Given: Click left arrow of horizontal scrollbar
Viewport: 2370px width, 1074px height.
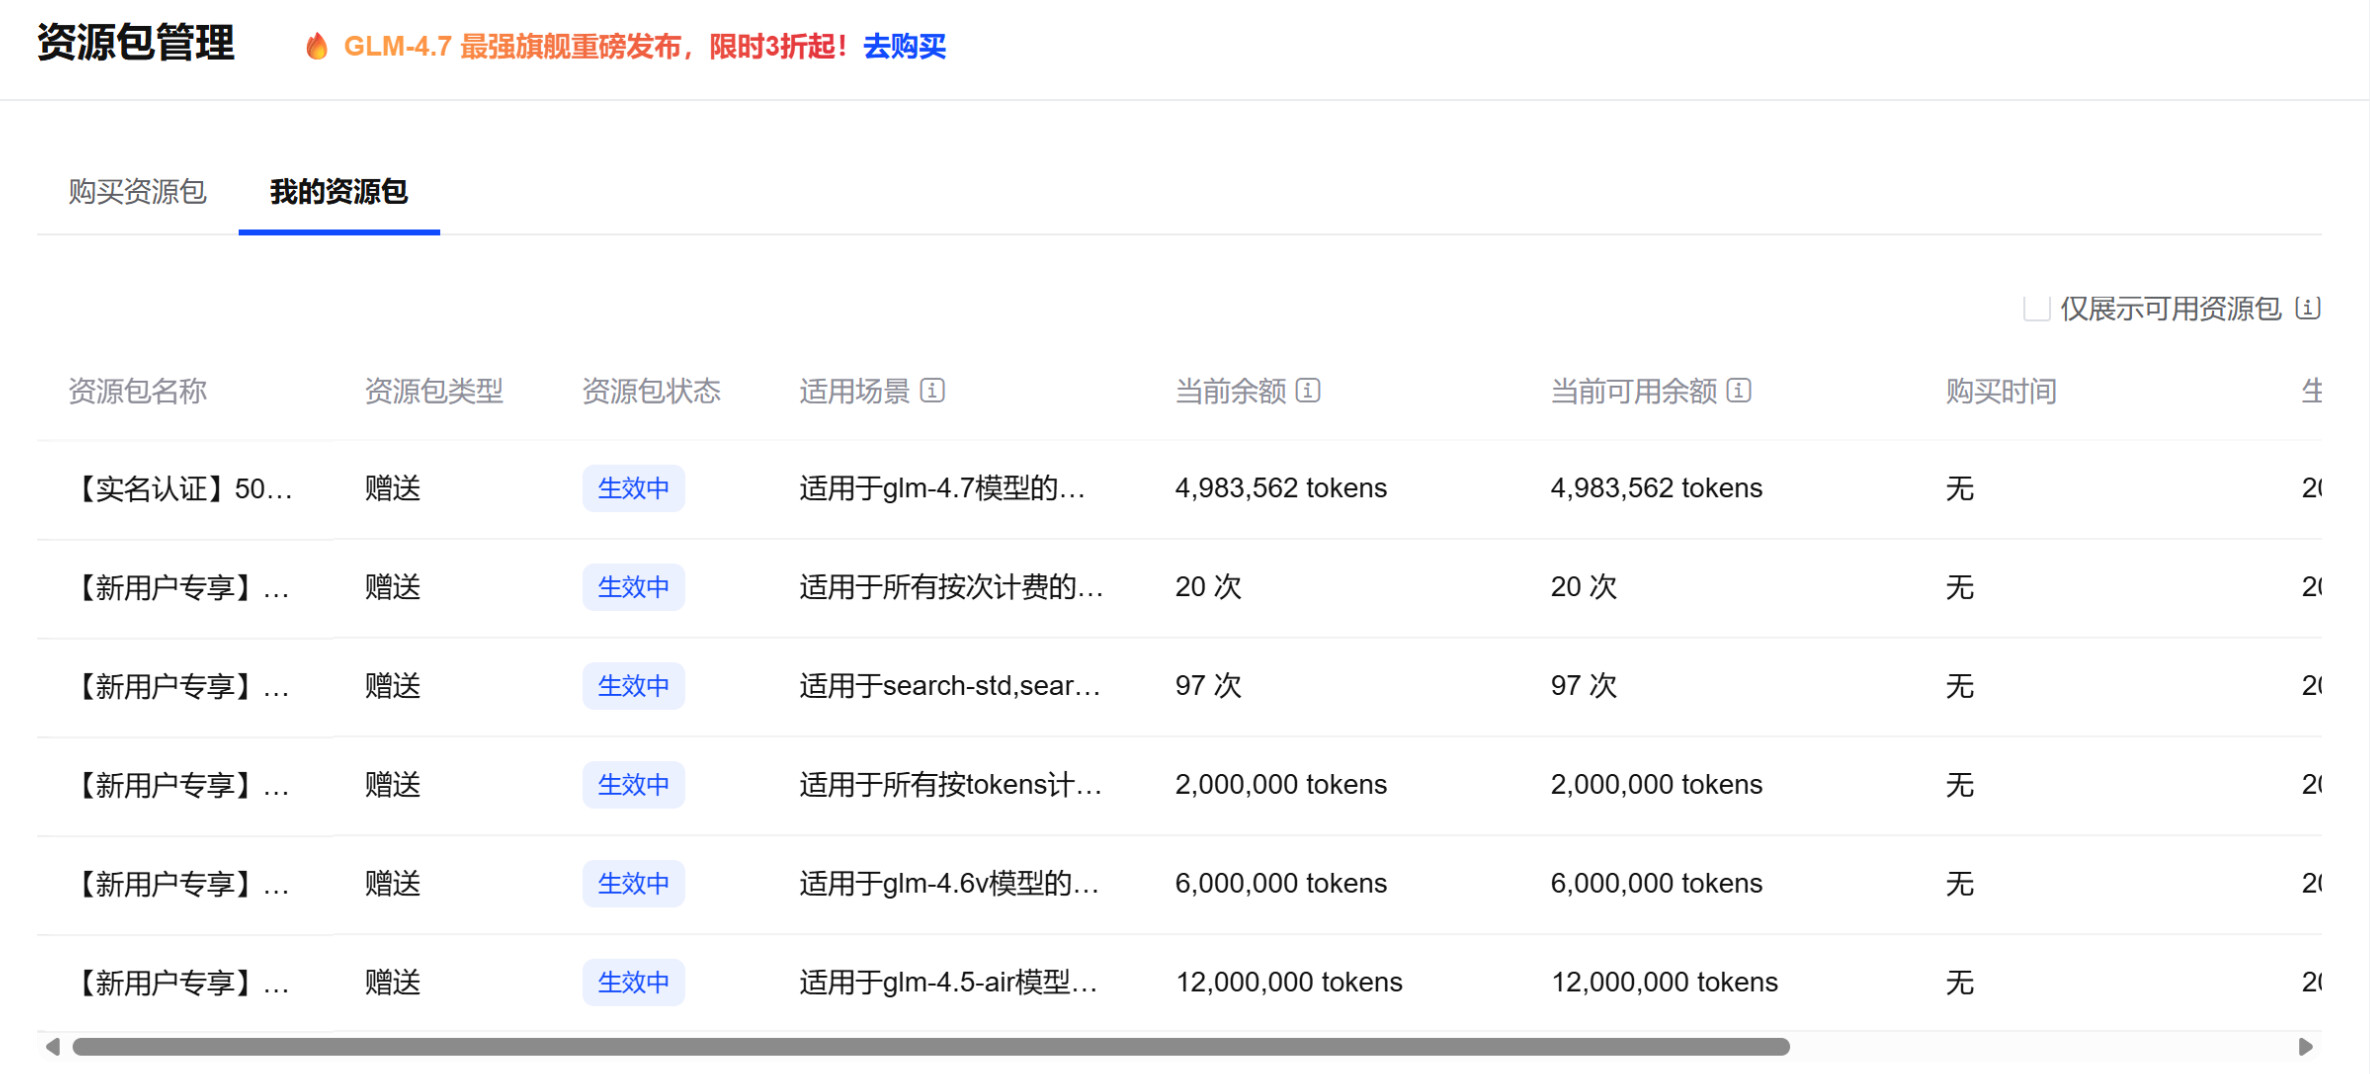Looking at the screenshot, I should tap(52, 1046).
